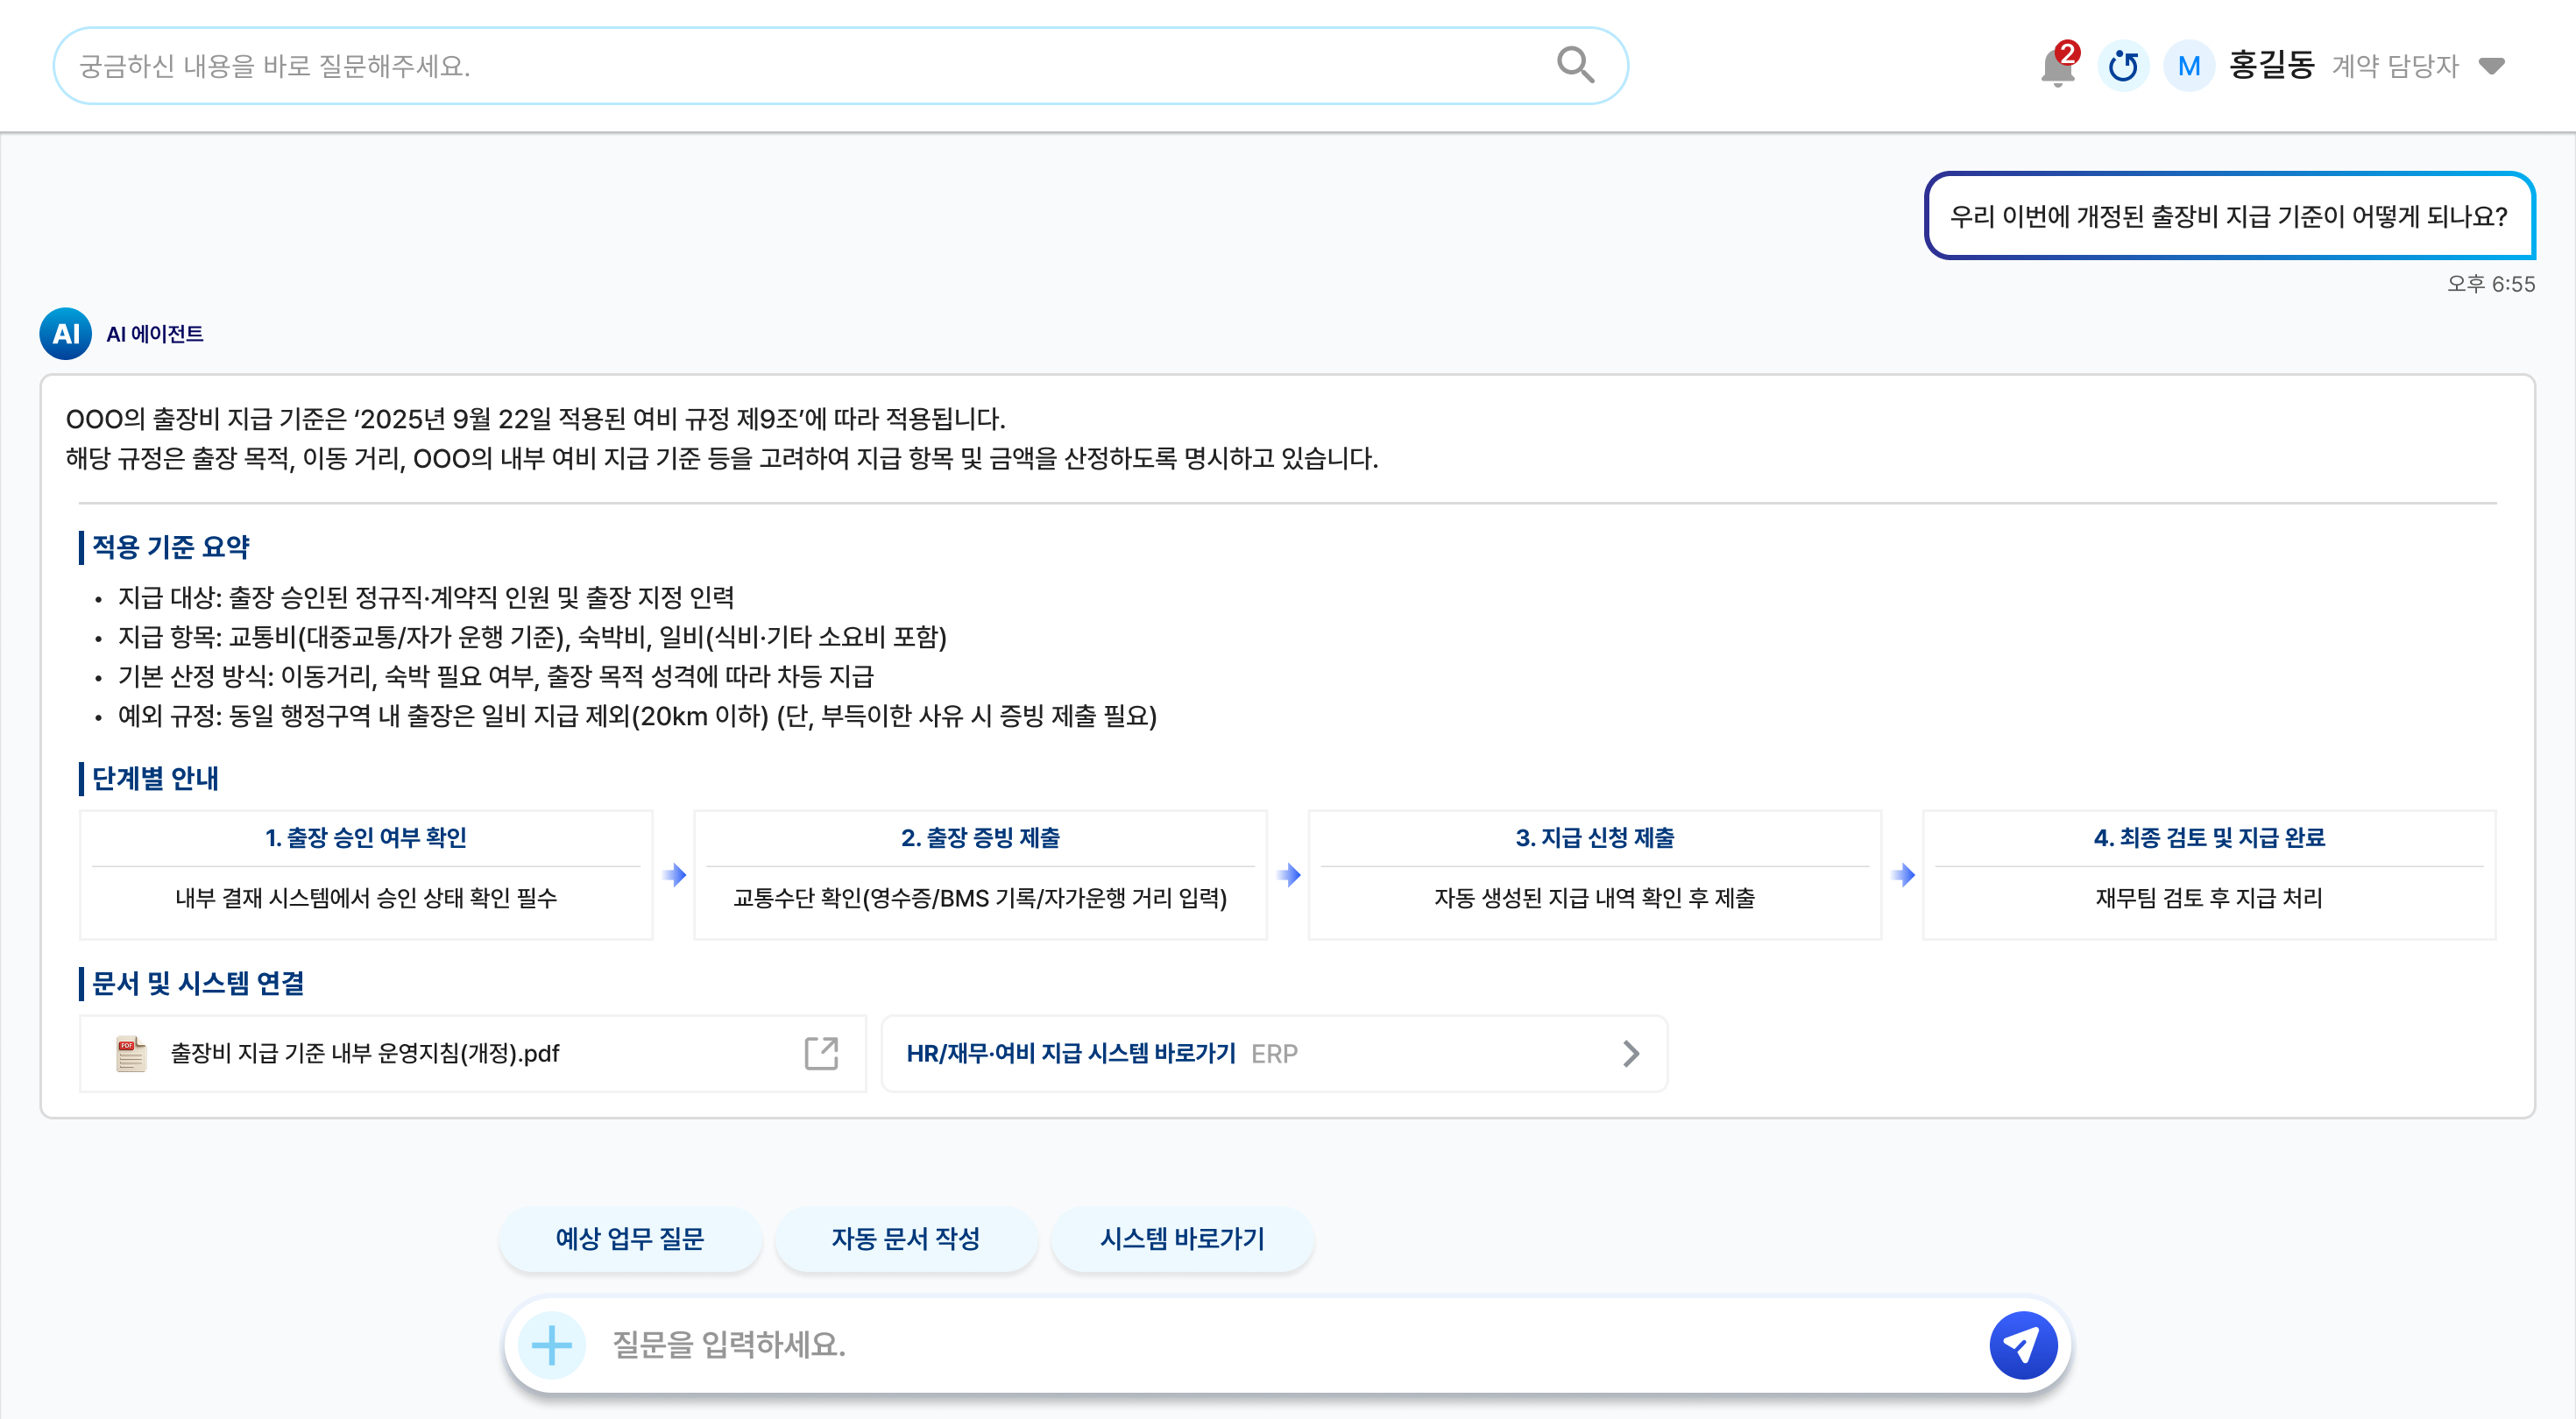
Task: Click the AI agent avatar icon
Action: [66, 333]
